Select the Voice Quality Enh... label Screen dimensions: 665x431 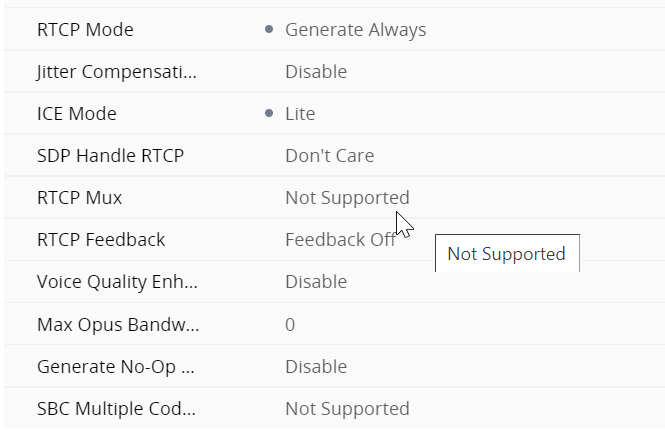[x=116, y=282]
